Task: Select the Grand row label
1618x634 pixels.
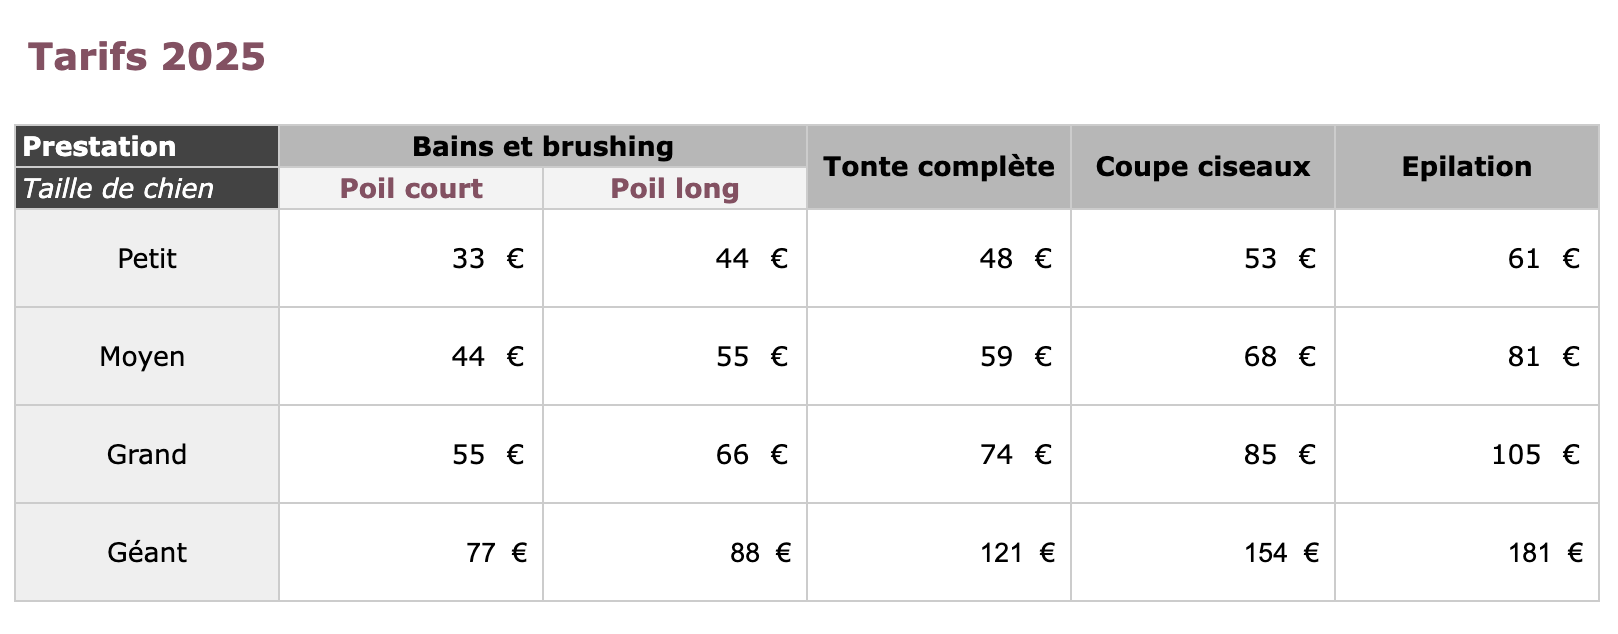Action: click(147, 454)
